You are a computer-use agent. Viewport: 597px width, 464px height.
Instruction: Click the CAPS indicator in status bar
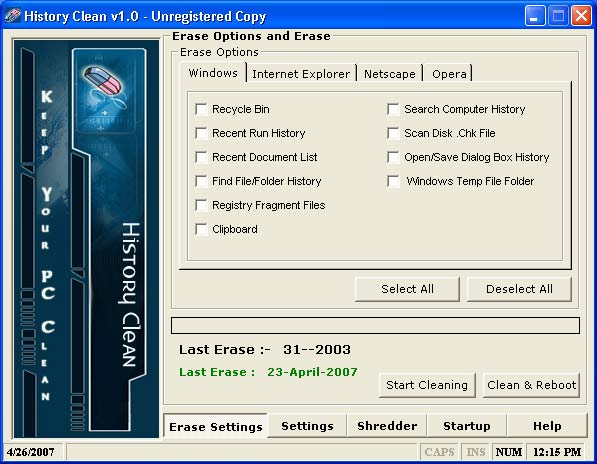(439, 452)
